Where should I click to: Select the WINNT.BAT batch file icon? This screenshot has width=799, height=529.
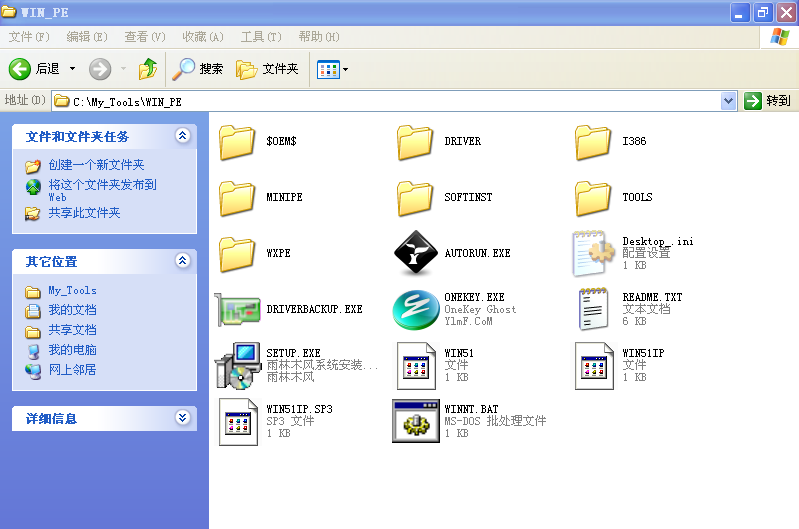point(416,421)
